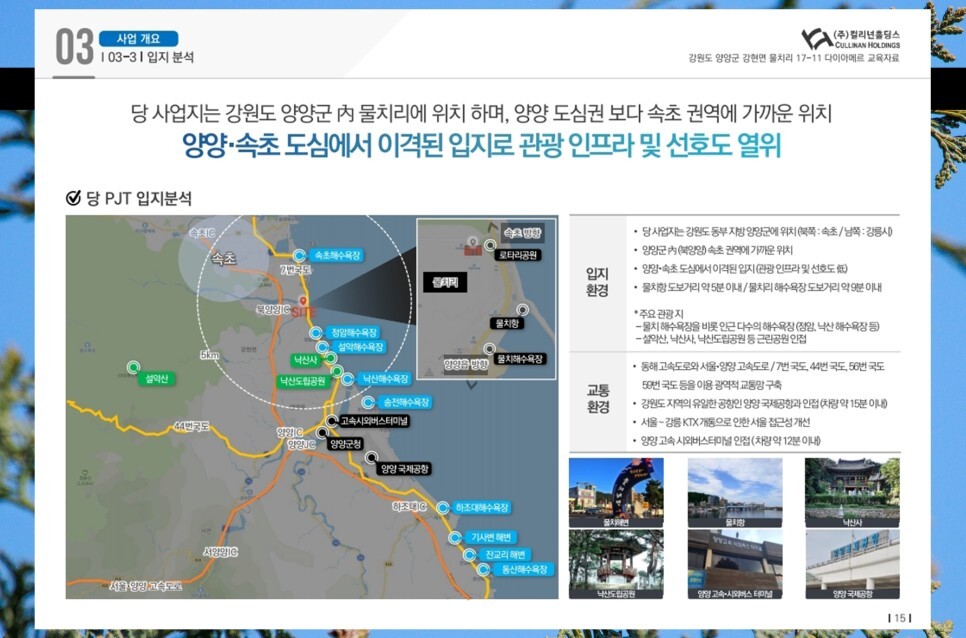The height and width of the screenshot is (638, 966).
Task: Open the 양양 고속·시외버스 터미널 photo thumbnail
Action: coord(735,564)
